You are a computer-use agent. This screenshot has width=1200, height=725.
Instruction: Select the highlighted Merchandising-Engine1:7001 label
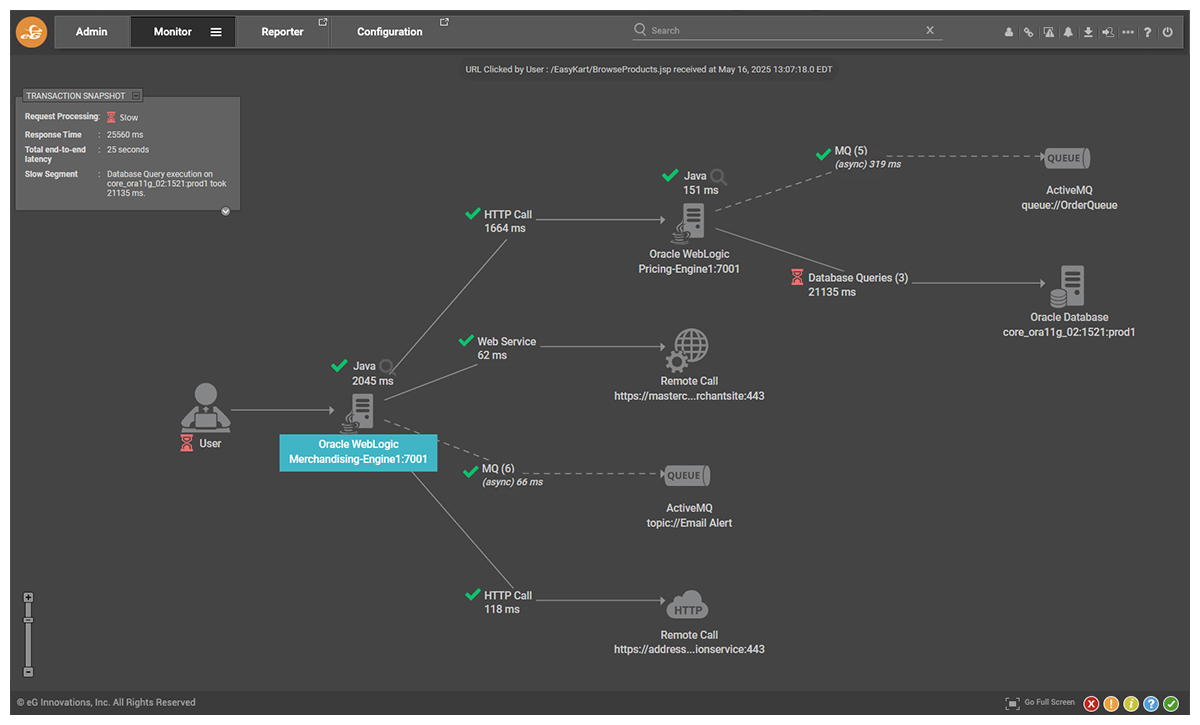tap(358, 452)
